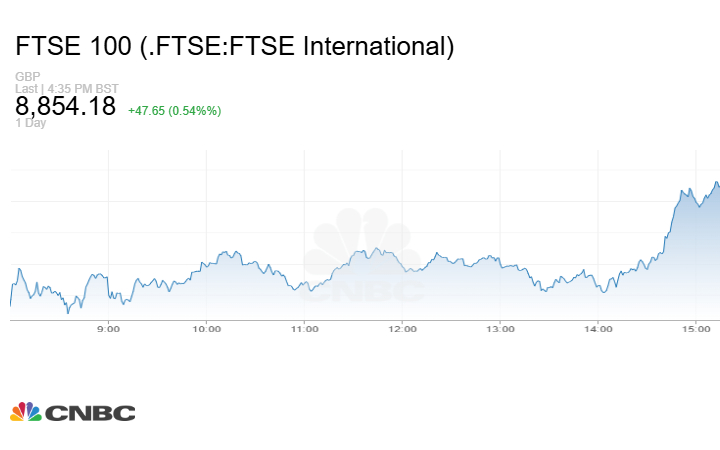Click the 9:00 time axis label
This screenshot has width=720, height=450.
[108, 329]
